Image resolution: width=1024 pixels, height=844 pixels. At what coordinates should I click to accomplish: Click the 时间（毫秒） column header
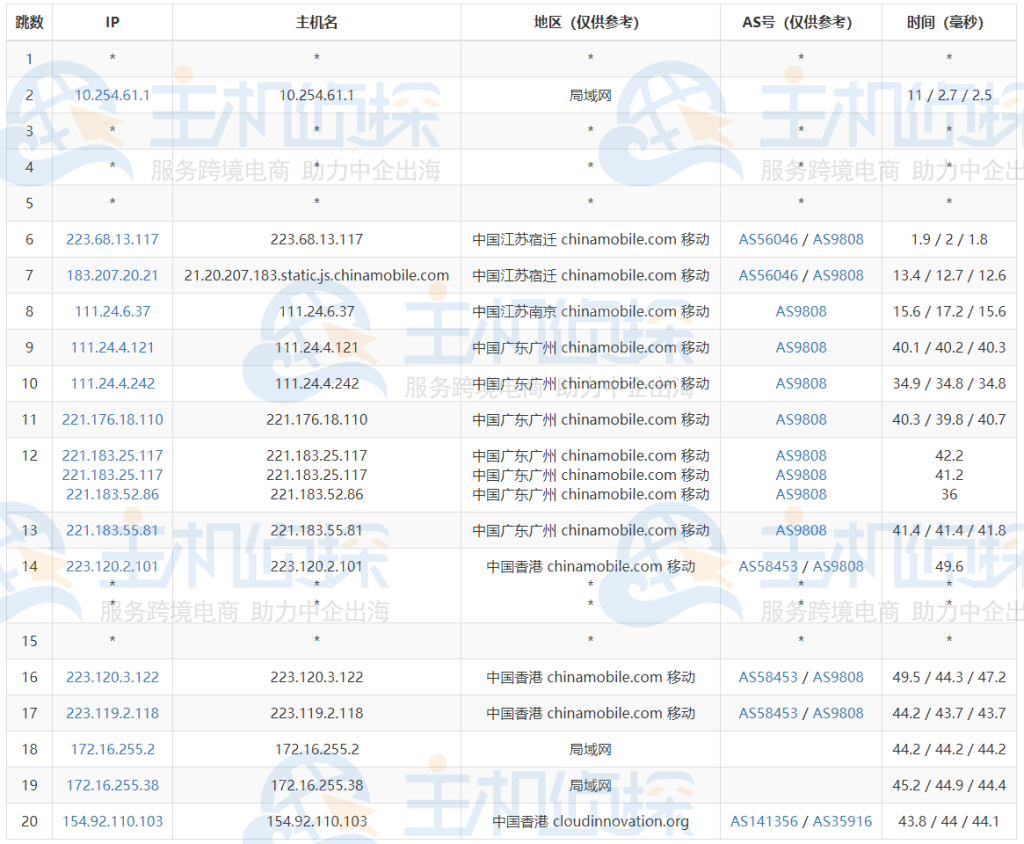[x=948, y=22]
